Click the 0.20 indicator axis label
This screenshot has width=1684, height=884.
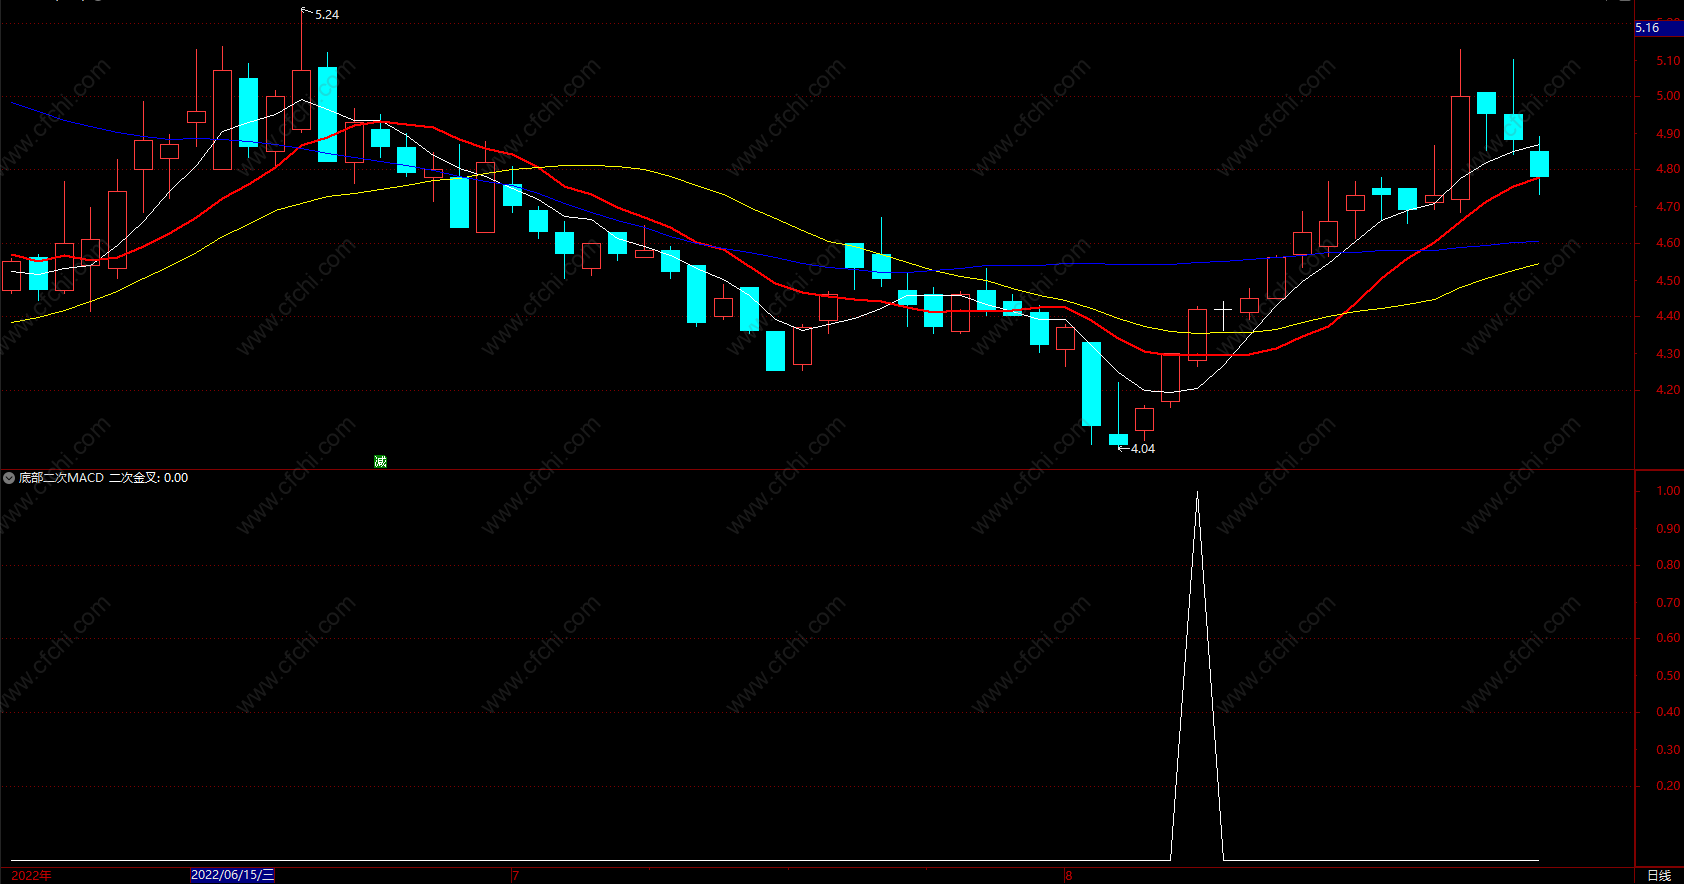[x=1668, y=786]
